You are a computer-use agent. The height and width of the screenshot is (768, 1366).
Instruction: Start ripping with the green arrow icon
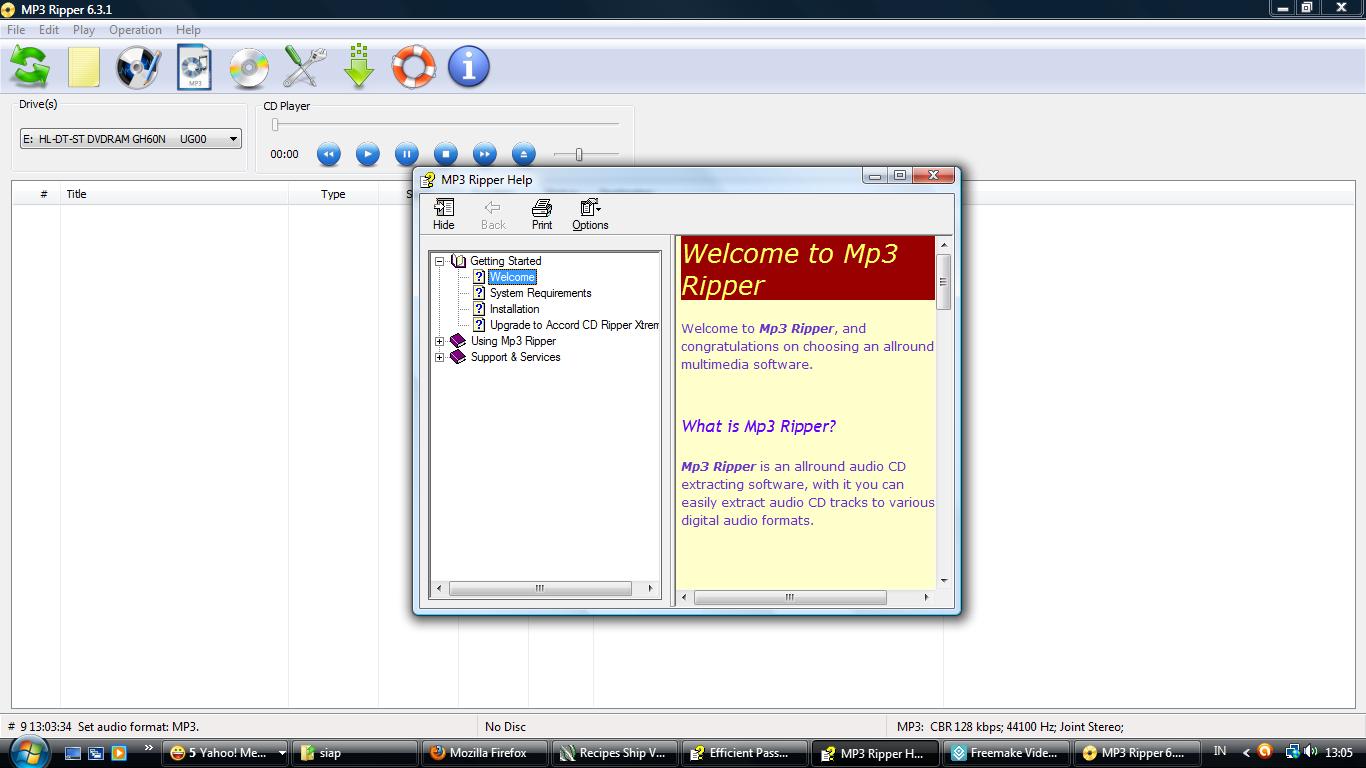tap(358, 66)
